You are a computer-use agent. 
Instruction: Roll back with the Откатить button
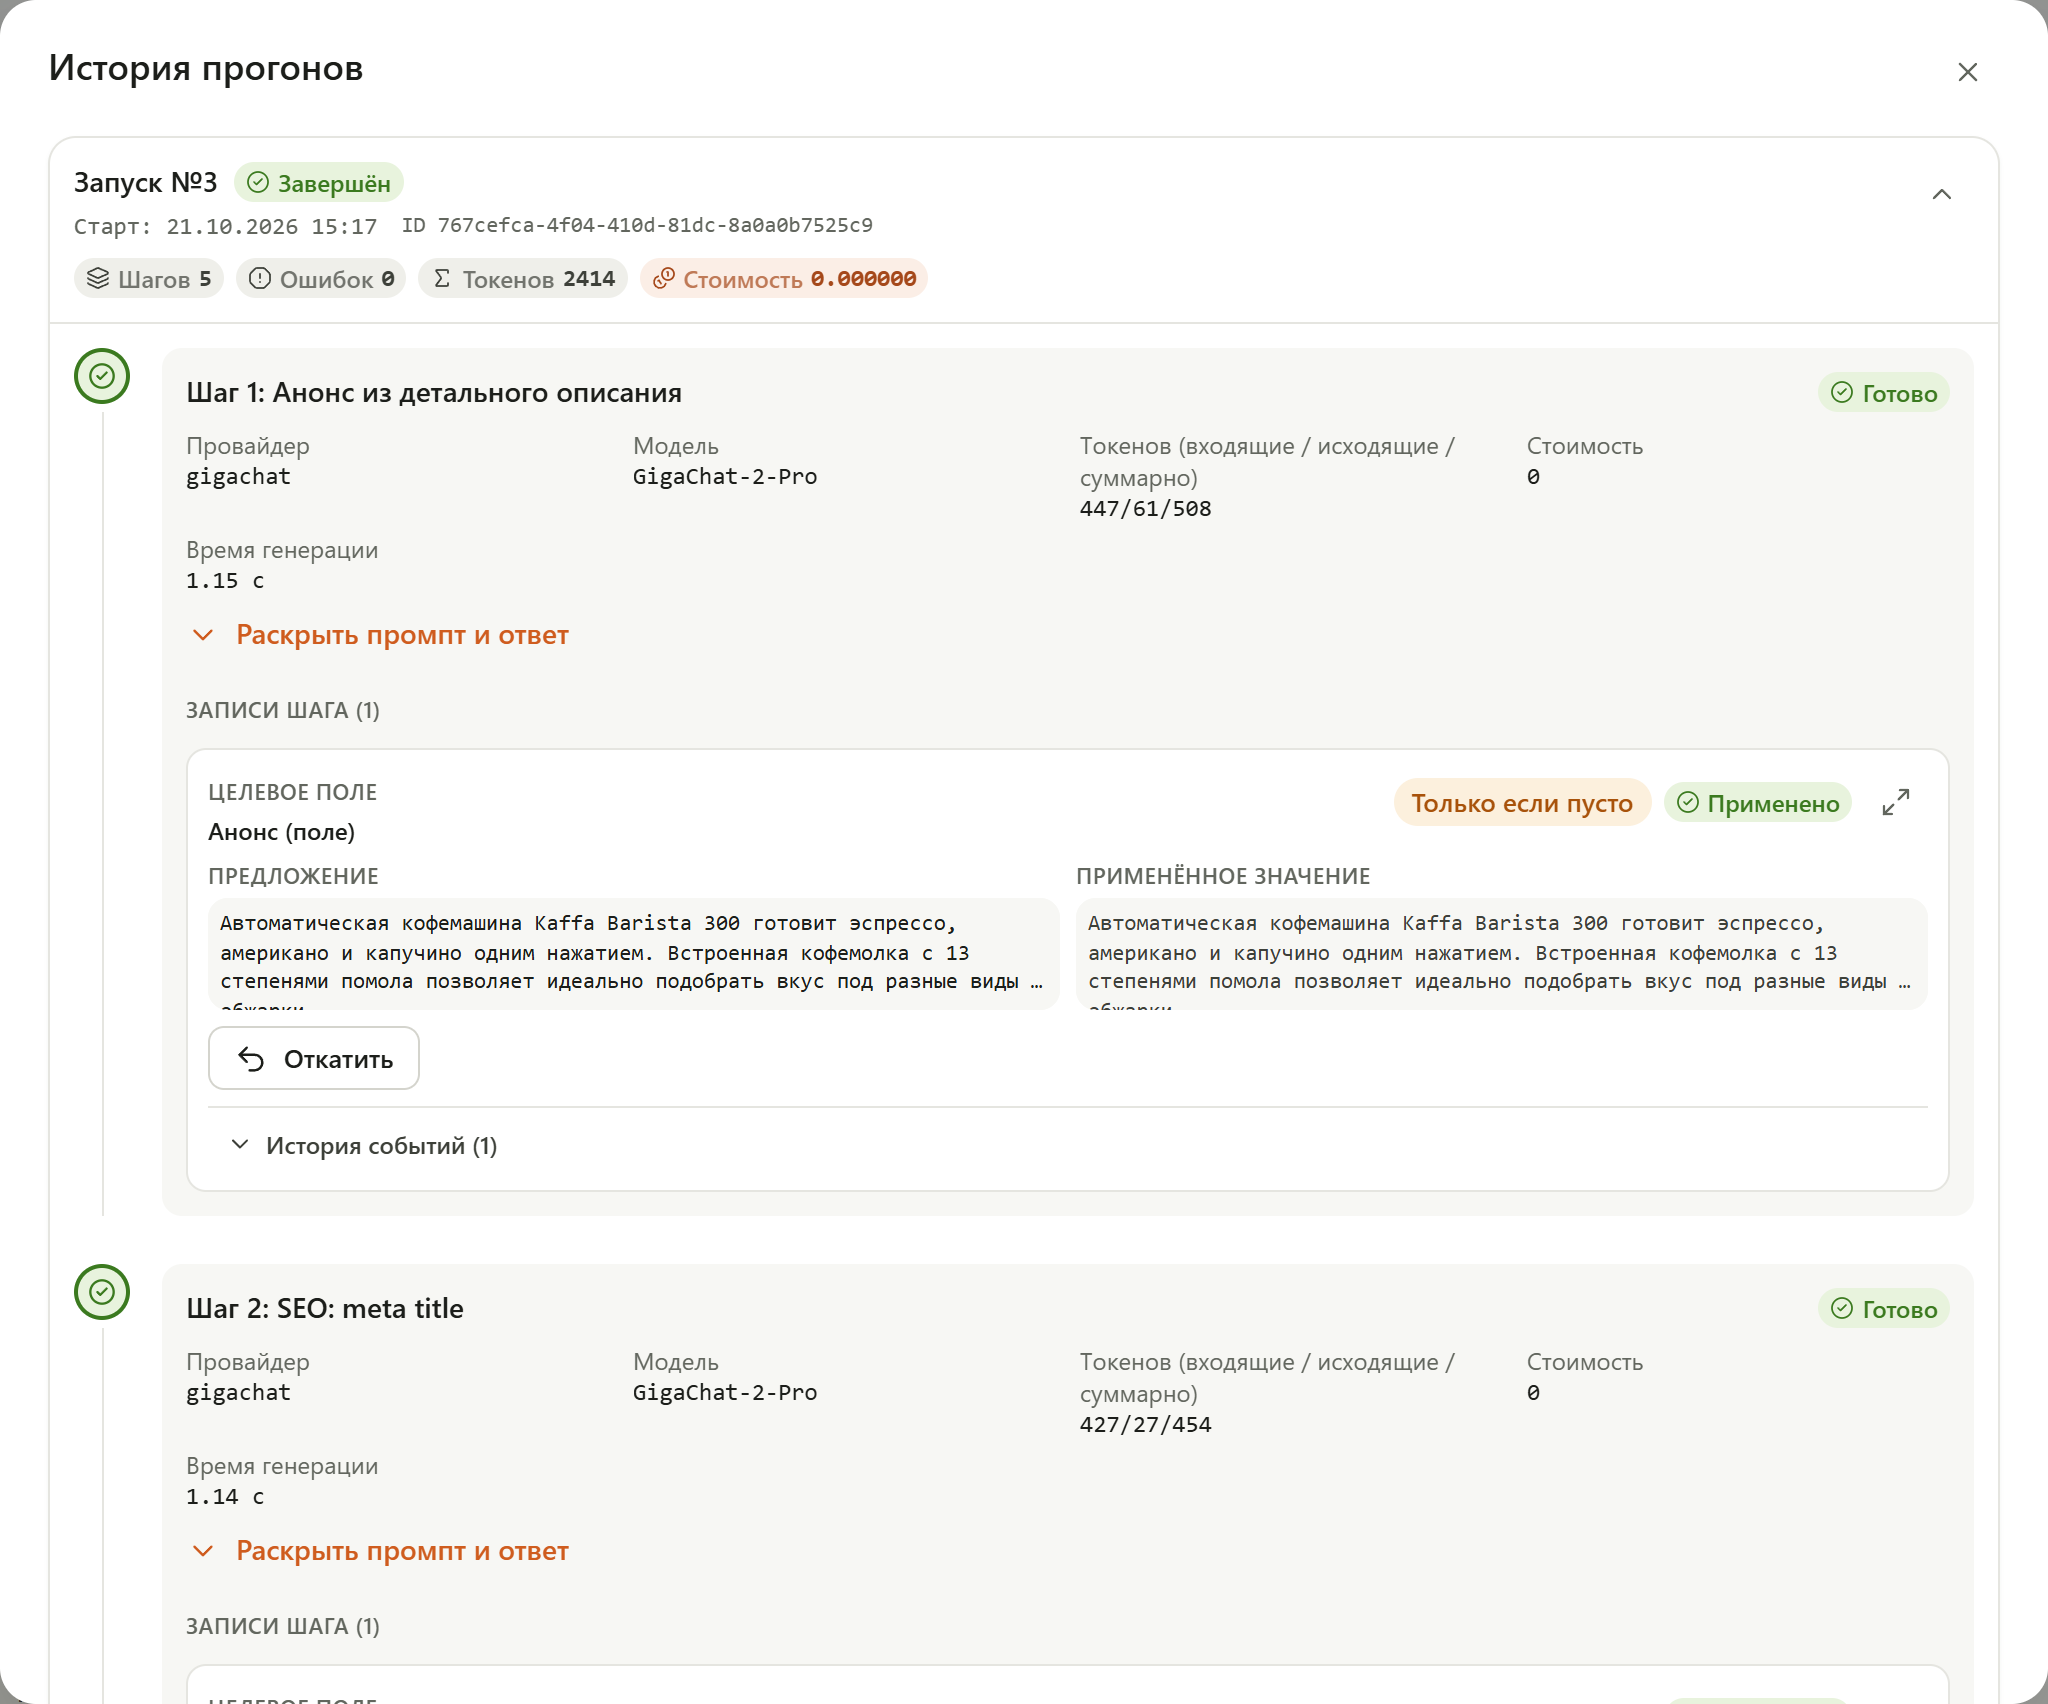tap(314, 1058)
